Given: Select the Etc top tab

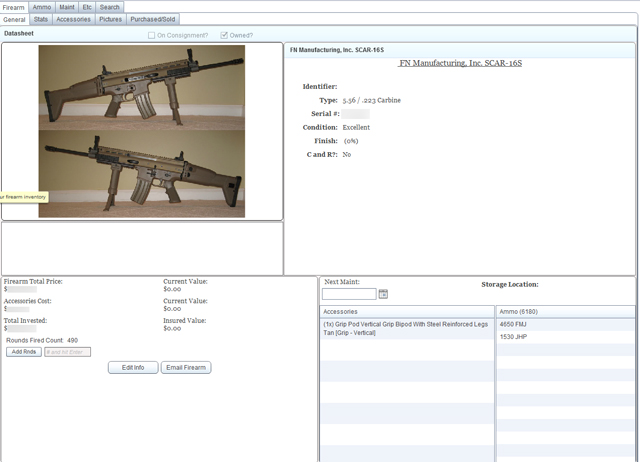Looking at the screenshot, I should click(x=87, y=7).
